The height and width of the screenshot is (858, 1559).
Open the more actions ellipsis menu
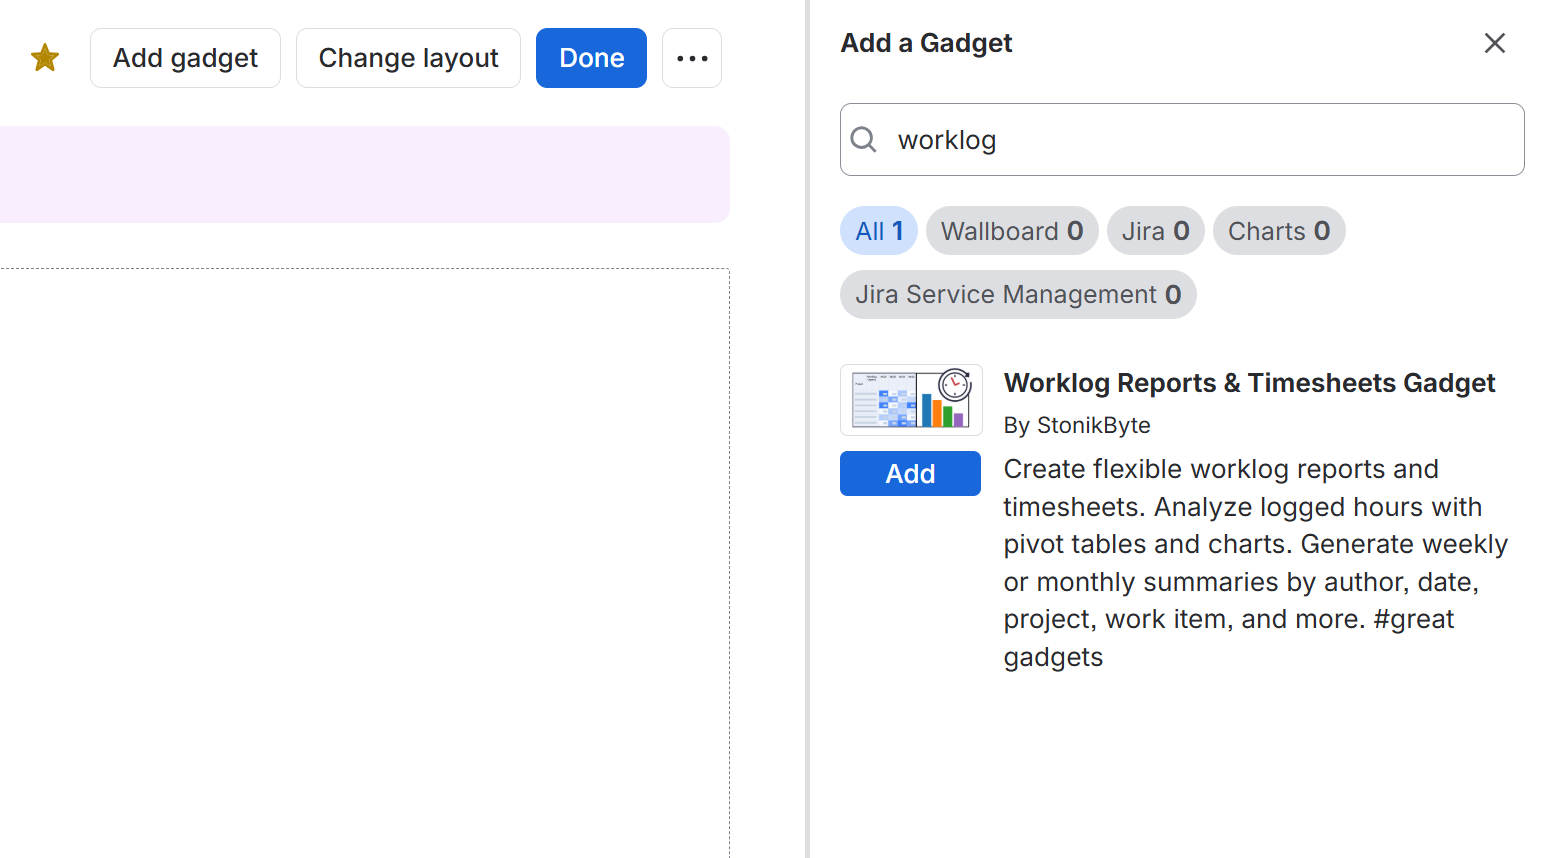[692, 58]
